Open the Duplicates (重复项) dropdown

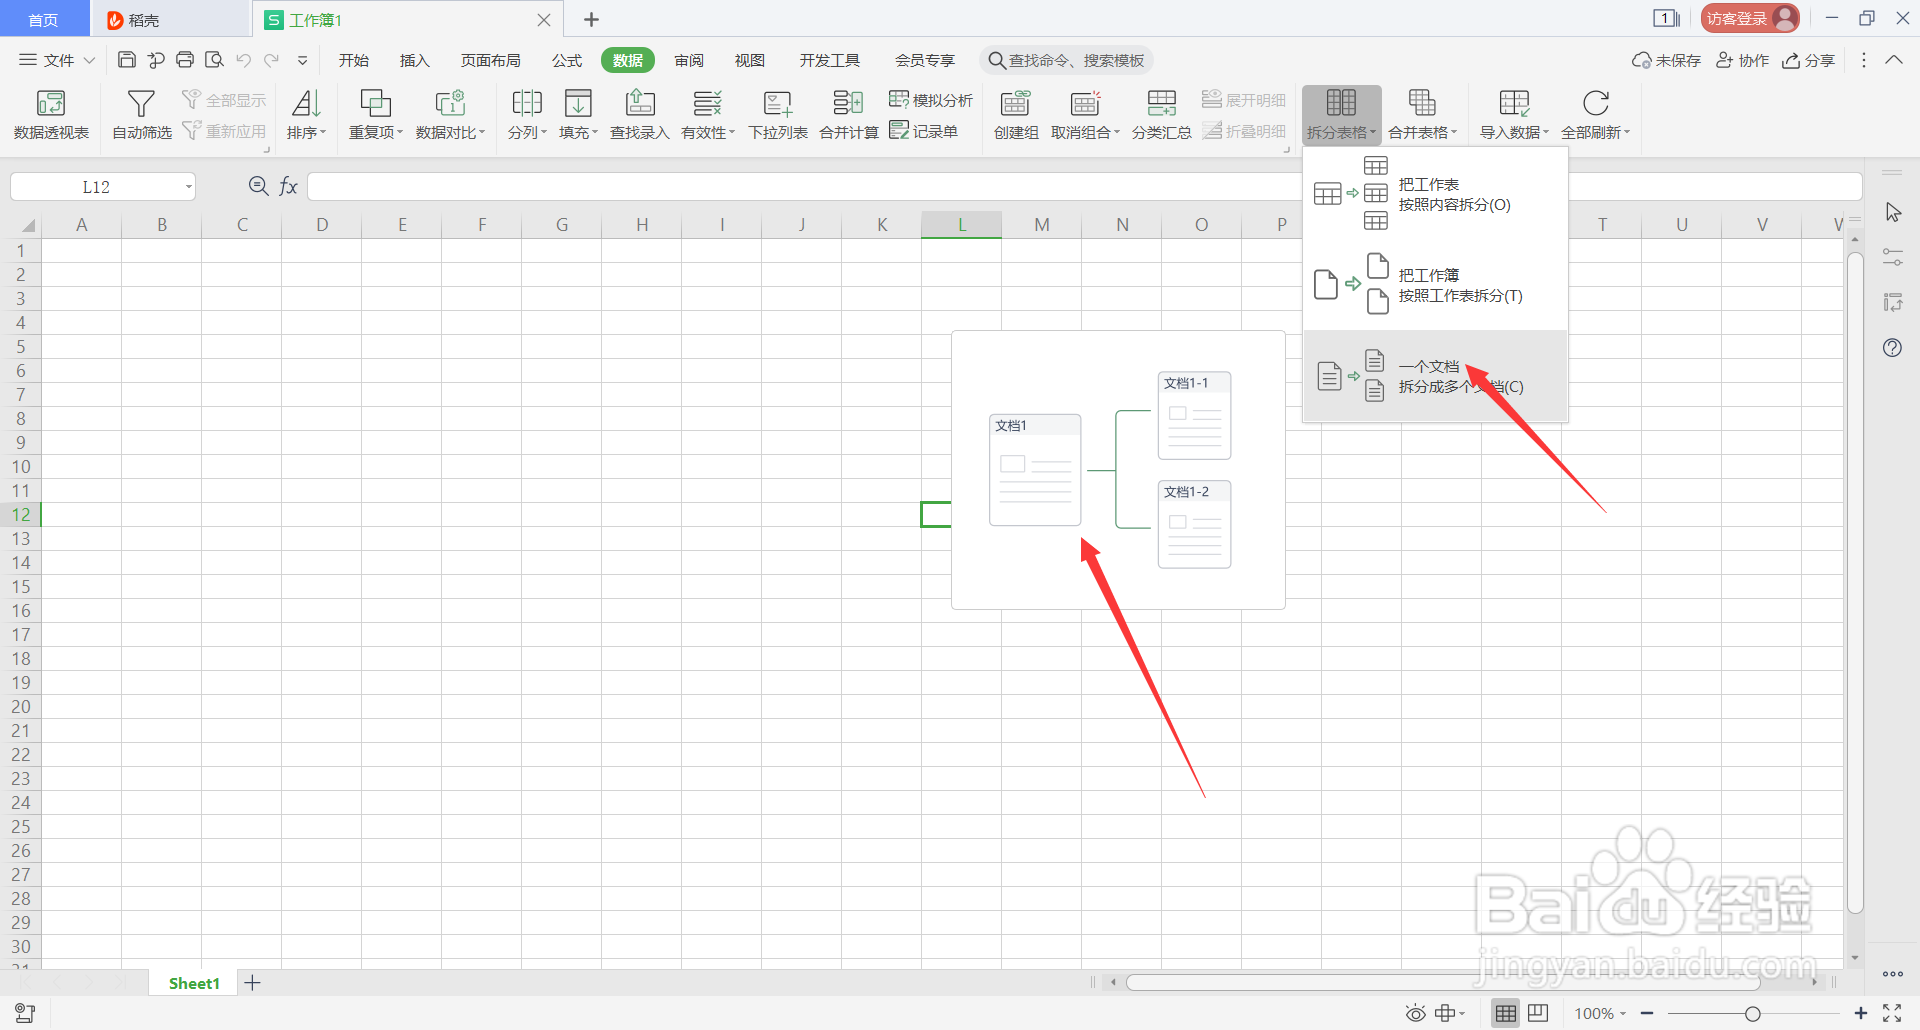[375, 114]
